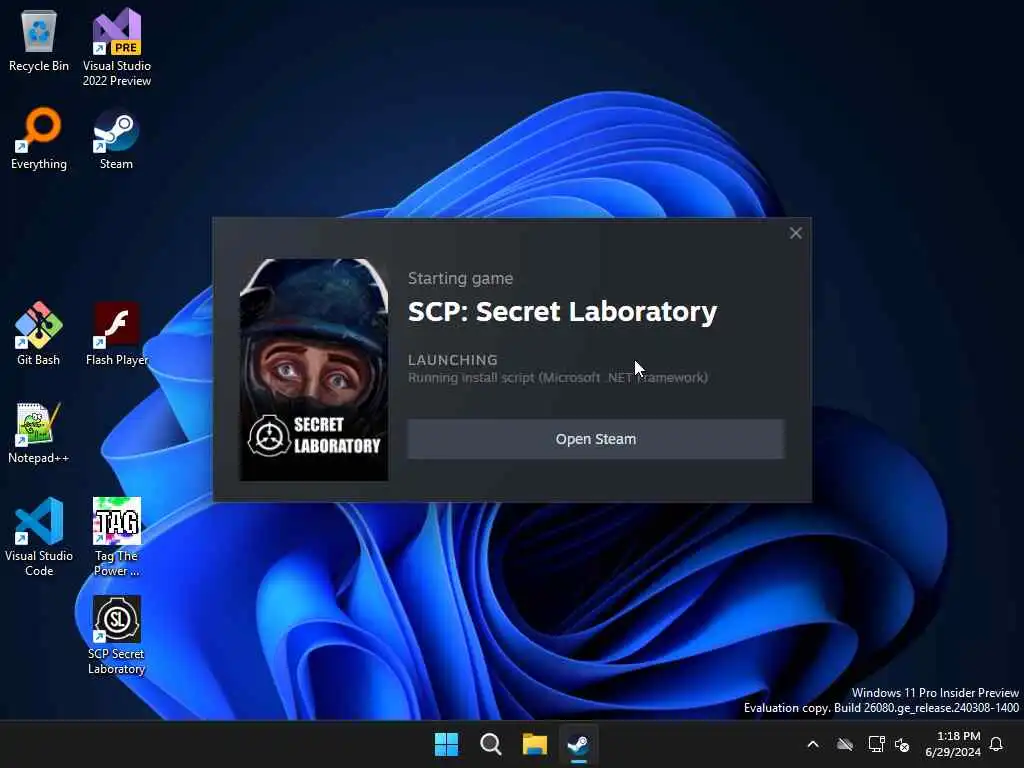Click the 'LAUNCHING' status label
This screenshot has width=1024, height=768.
click(x=453, y=360)
